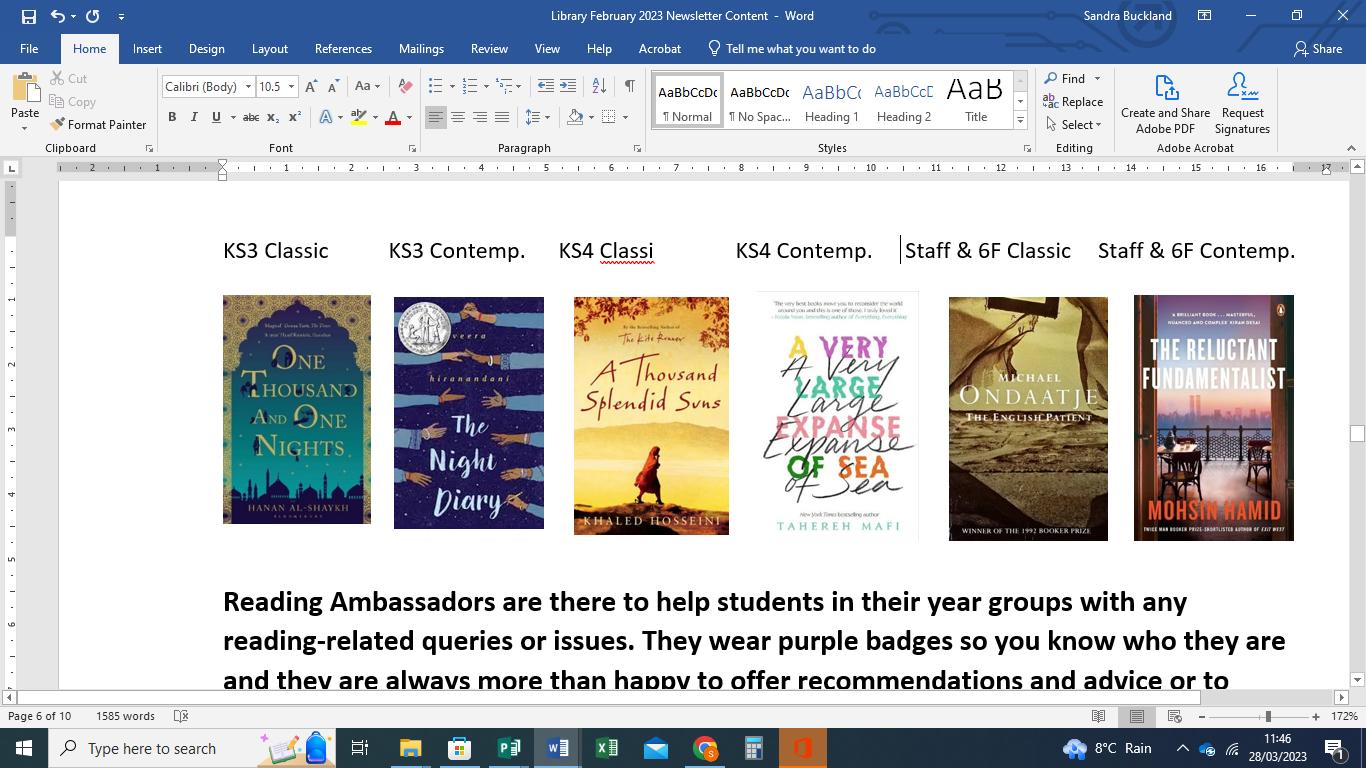Decrease paragraph indent
The width and height of the screenshot is (1366, 768).
[x=545, y=86]
